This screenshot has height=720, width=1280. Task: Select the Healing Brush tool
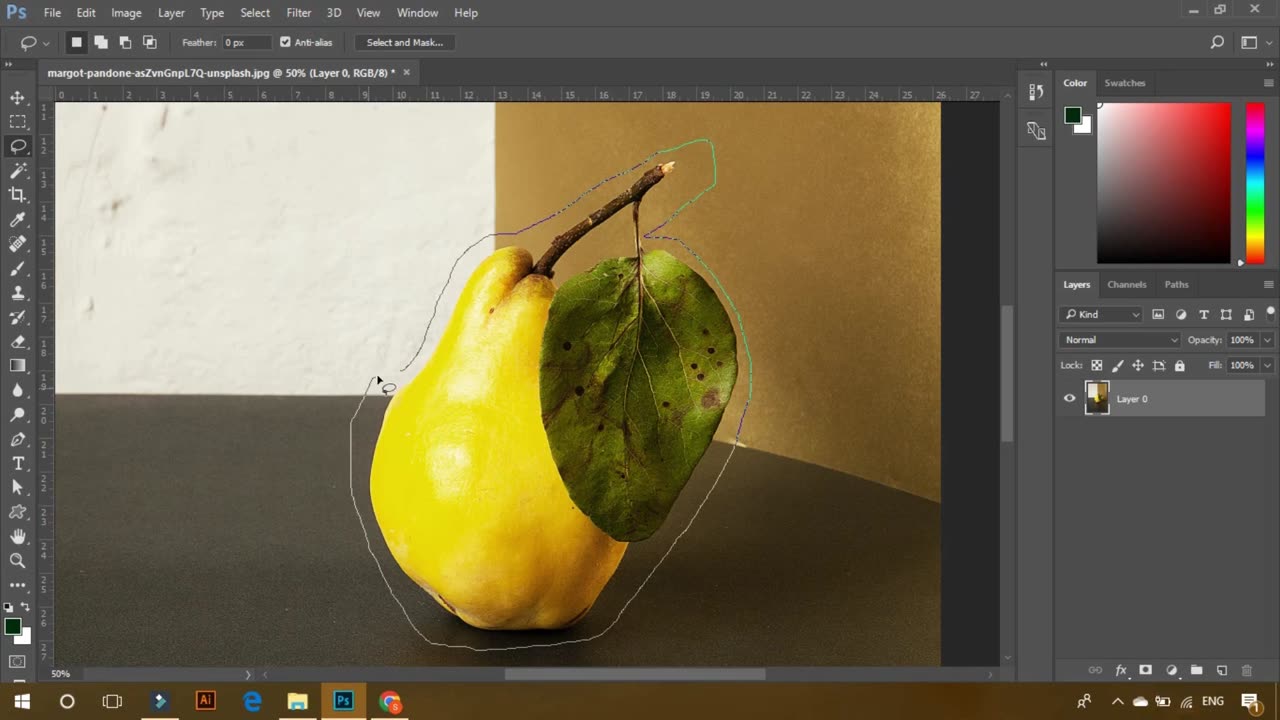[x=18, y=243]
